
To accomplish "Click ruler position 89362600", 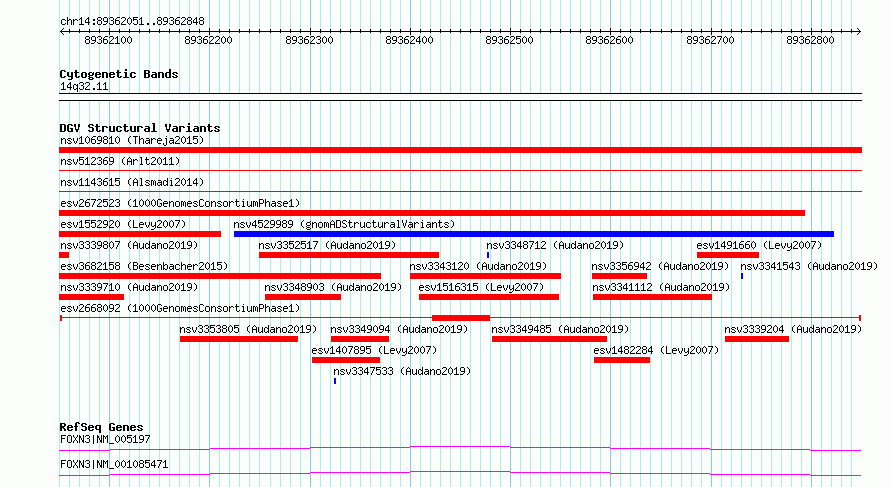I will coord(610,40).
